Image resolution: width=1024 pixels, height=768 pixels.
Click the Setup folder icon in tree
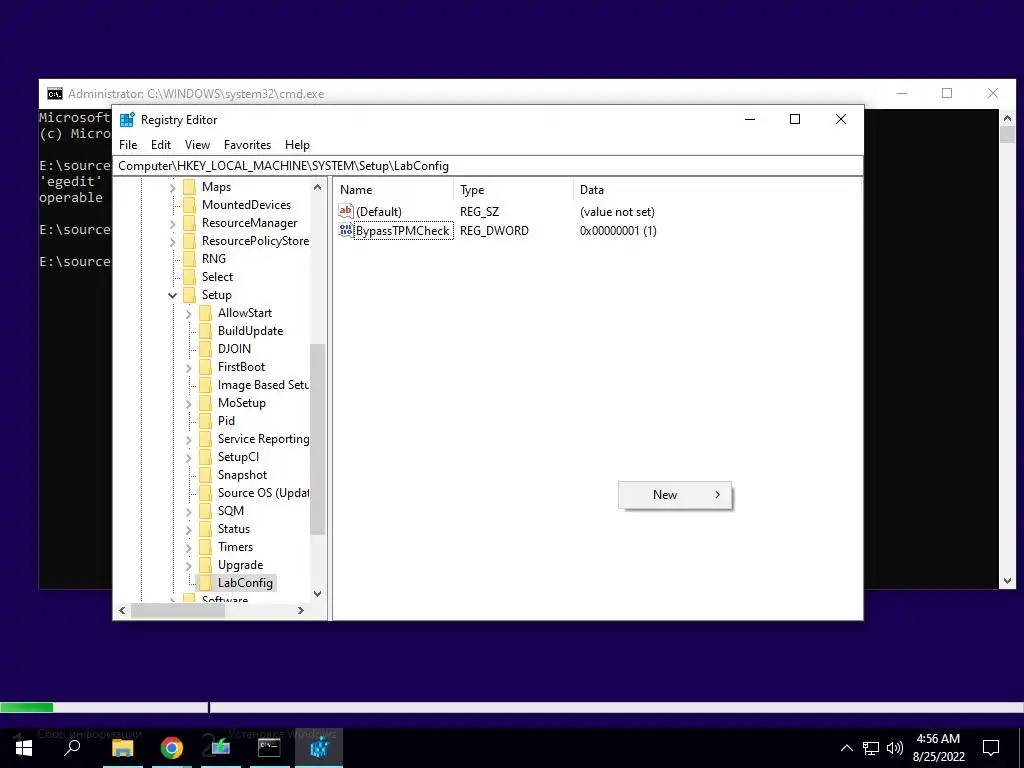click(x=189, y=295)
